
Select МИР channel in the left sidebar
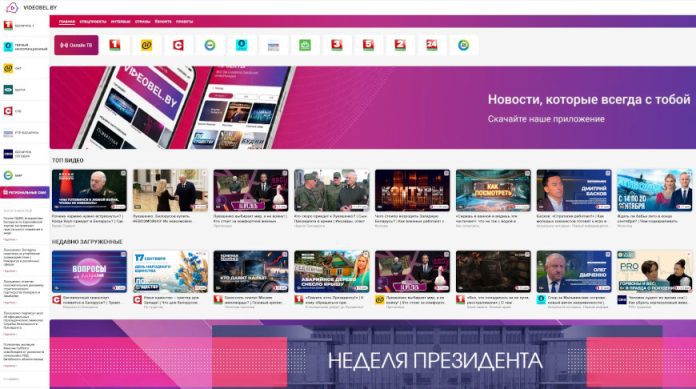coord(24,175)
